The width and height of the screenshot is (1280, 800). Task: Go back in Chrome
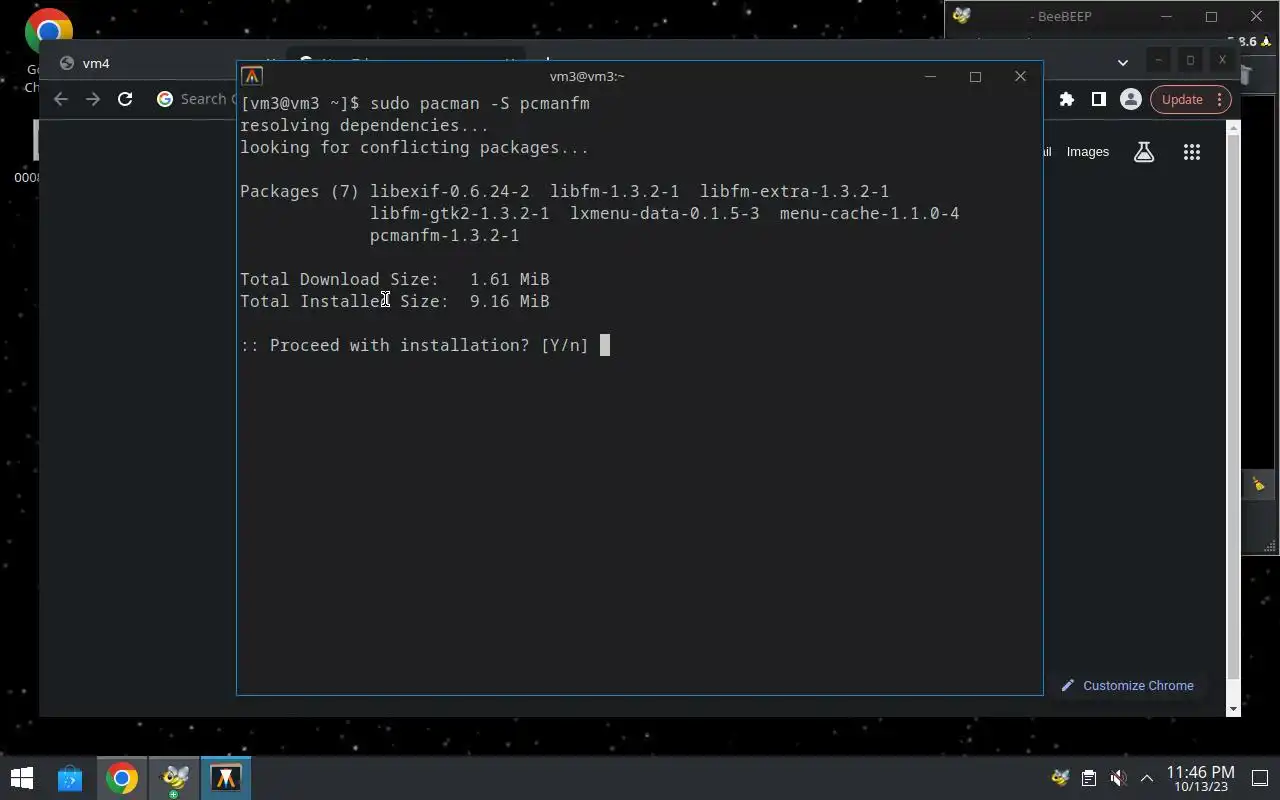pos(61,99)
